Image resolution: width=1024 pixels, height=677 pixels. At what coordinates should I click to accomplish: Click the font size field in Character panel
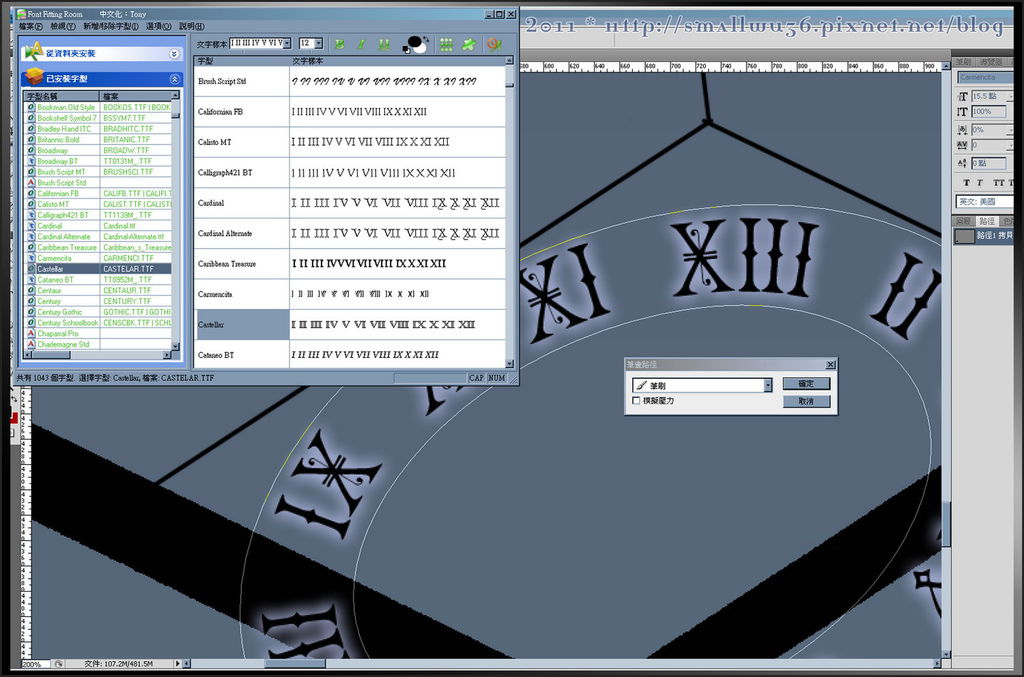[x=991, y=96]
